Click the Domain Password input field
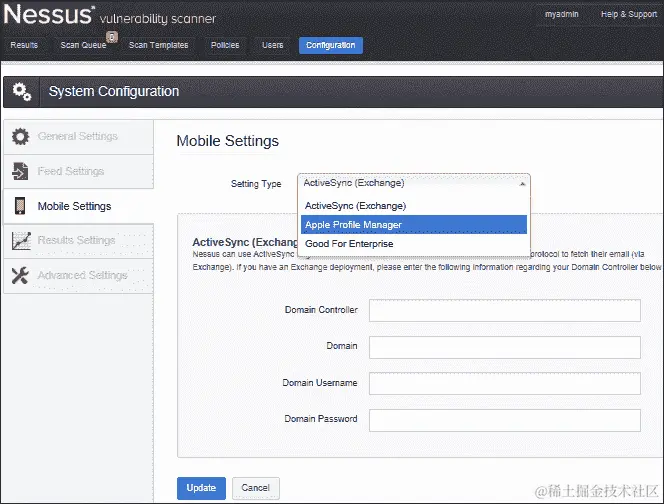 click(x=504, y=420)
